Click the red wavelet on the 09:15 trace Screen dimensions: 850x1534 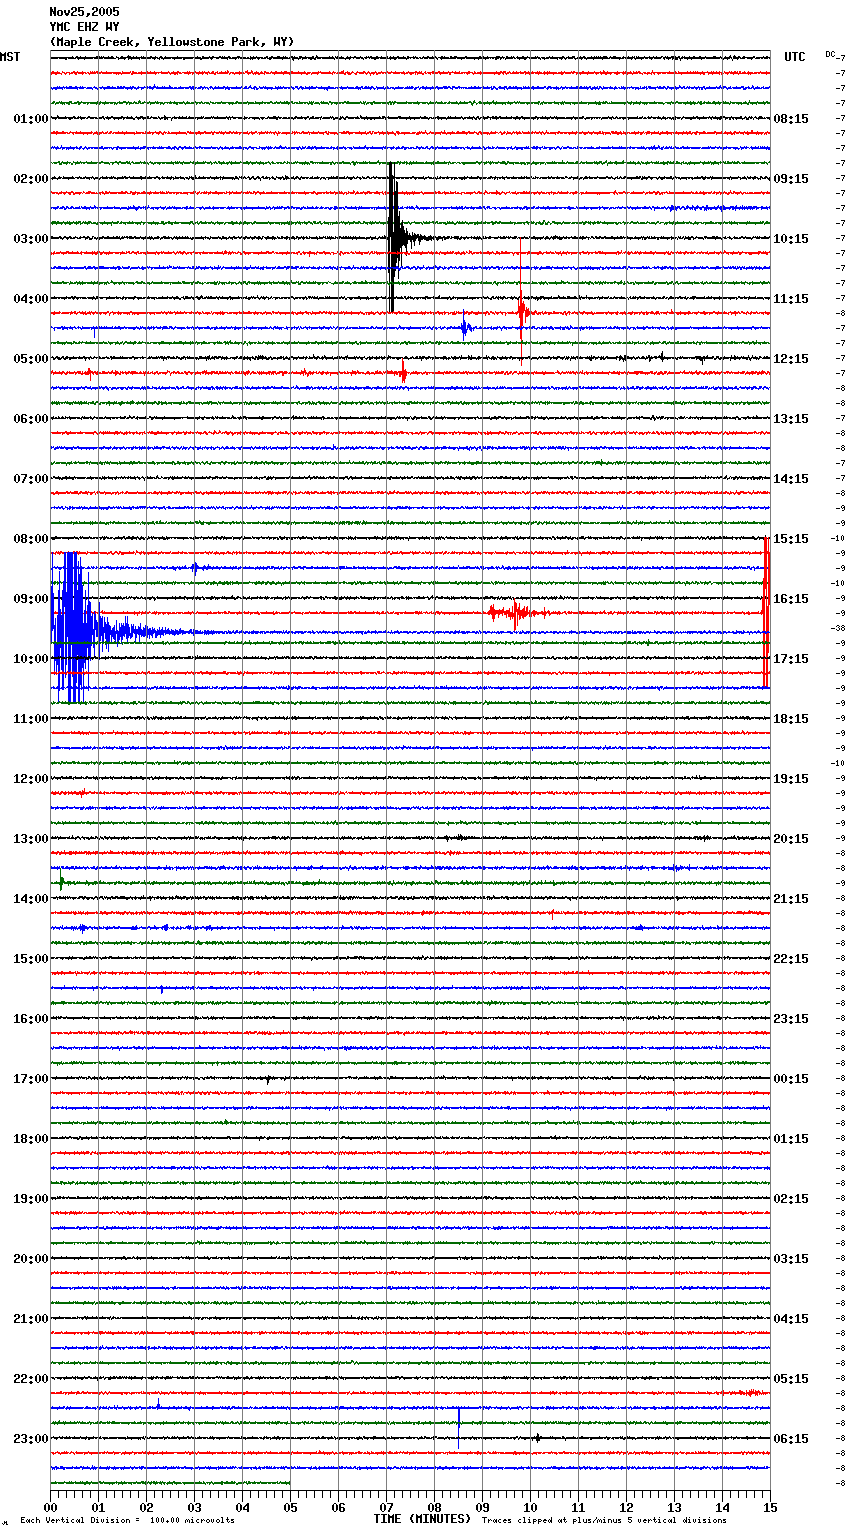point(517,613)
